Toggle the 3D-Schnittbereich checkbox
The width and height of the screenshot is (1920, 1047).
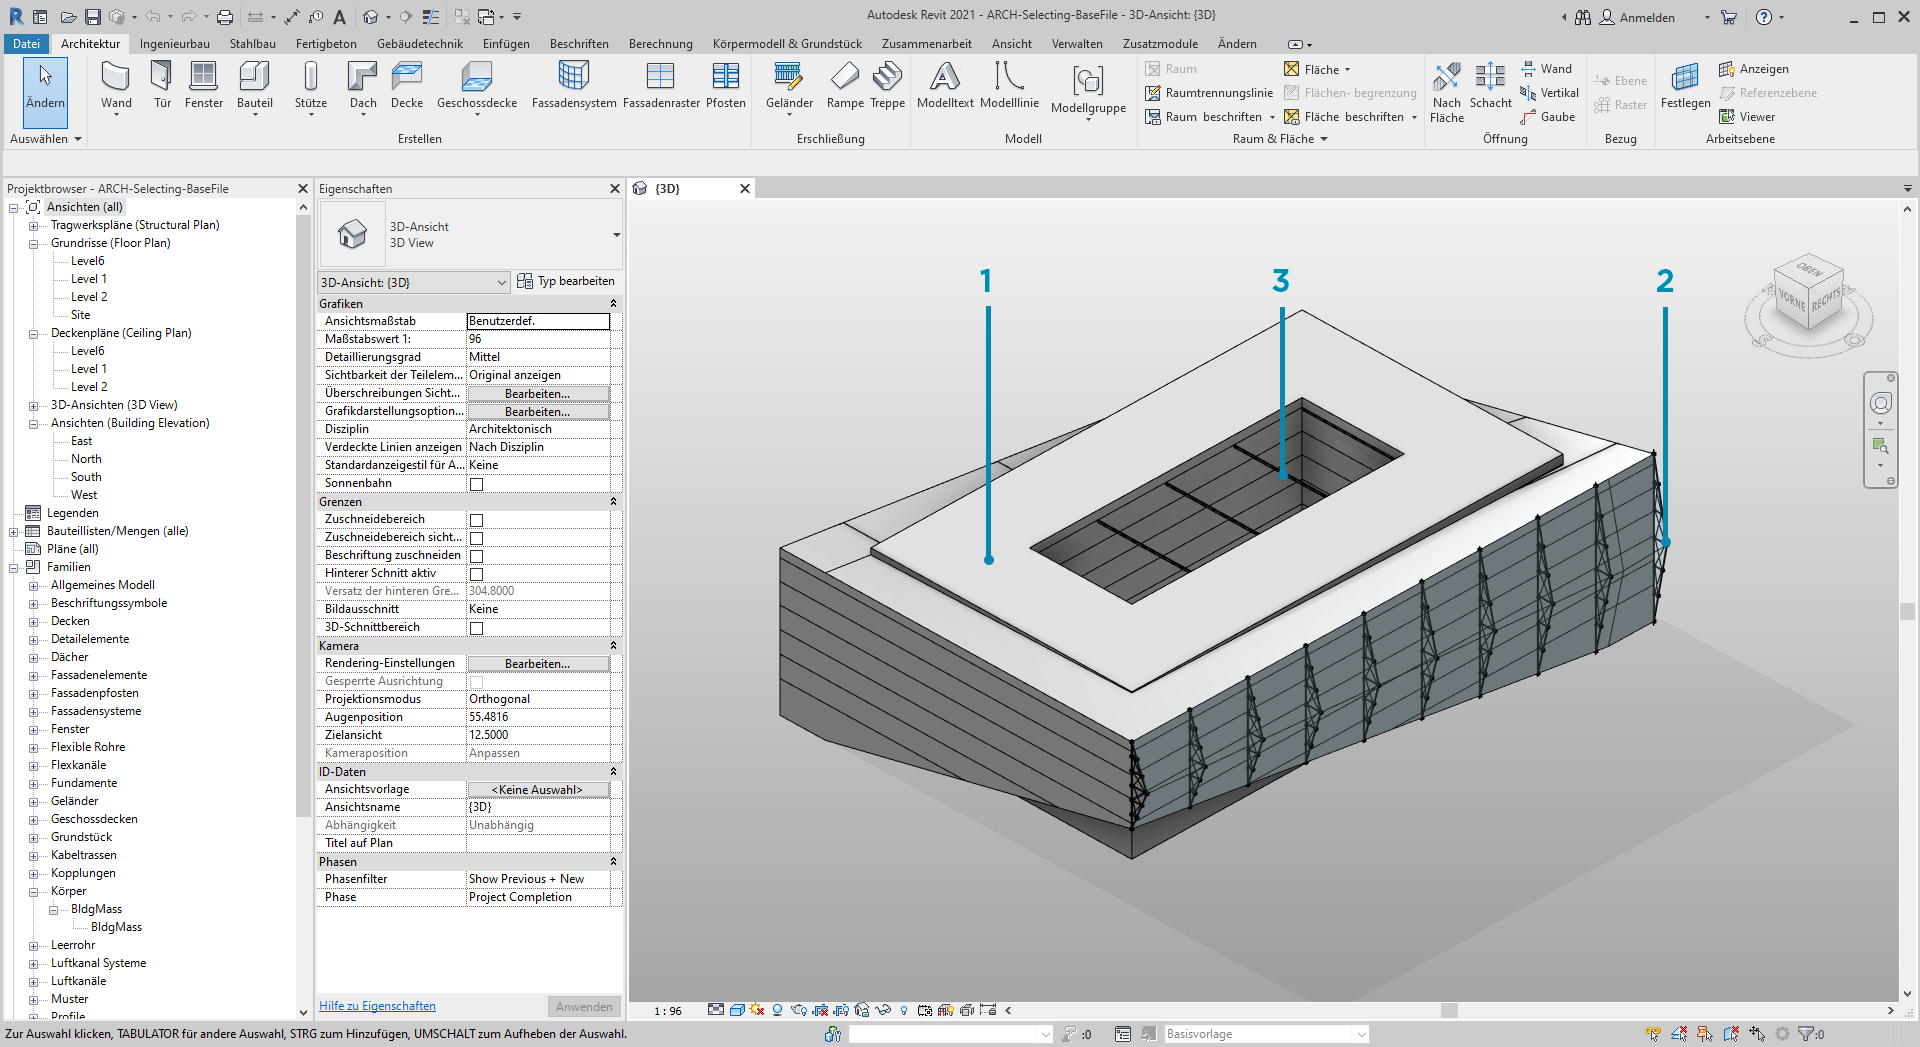click(477, 628)
